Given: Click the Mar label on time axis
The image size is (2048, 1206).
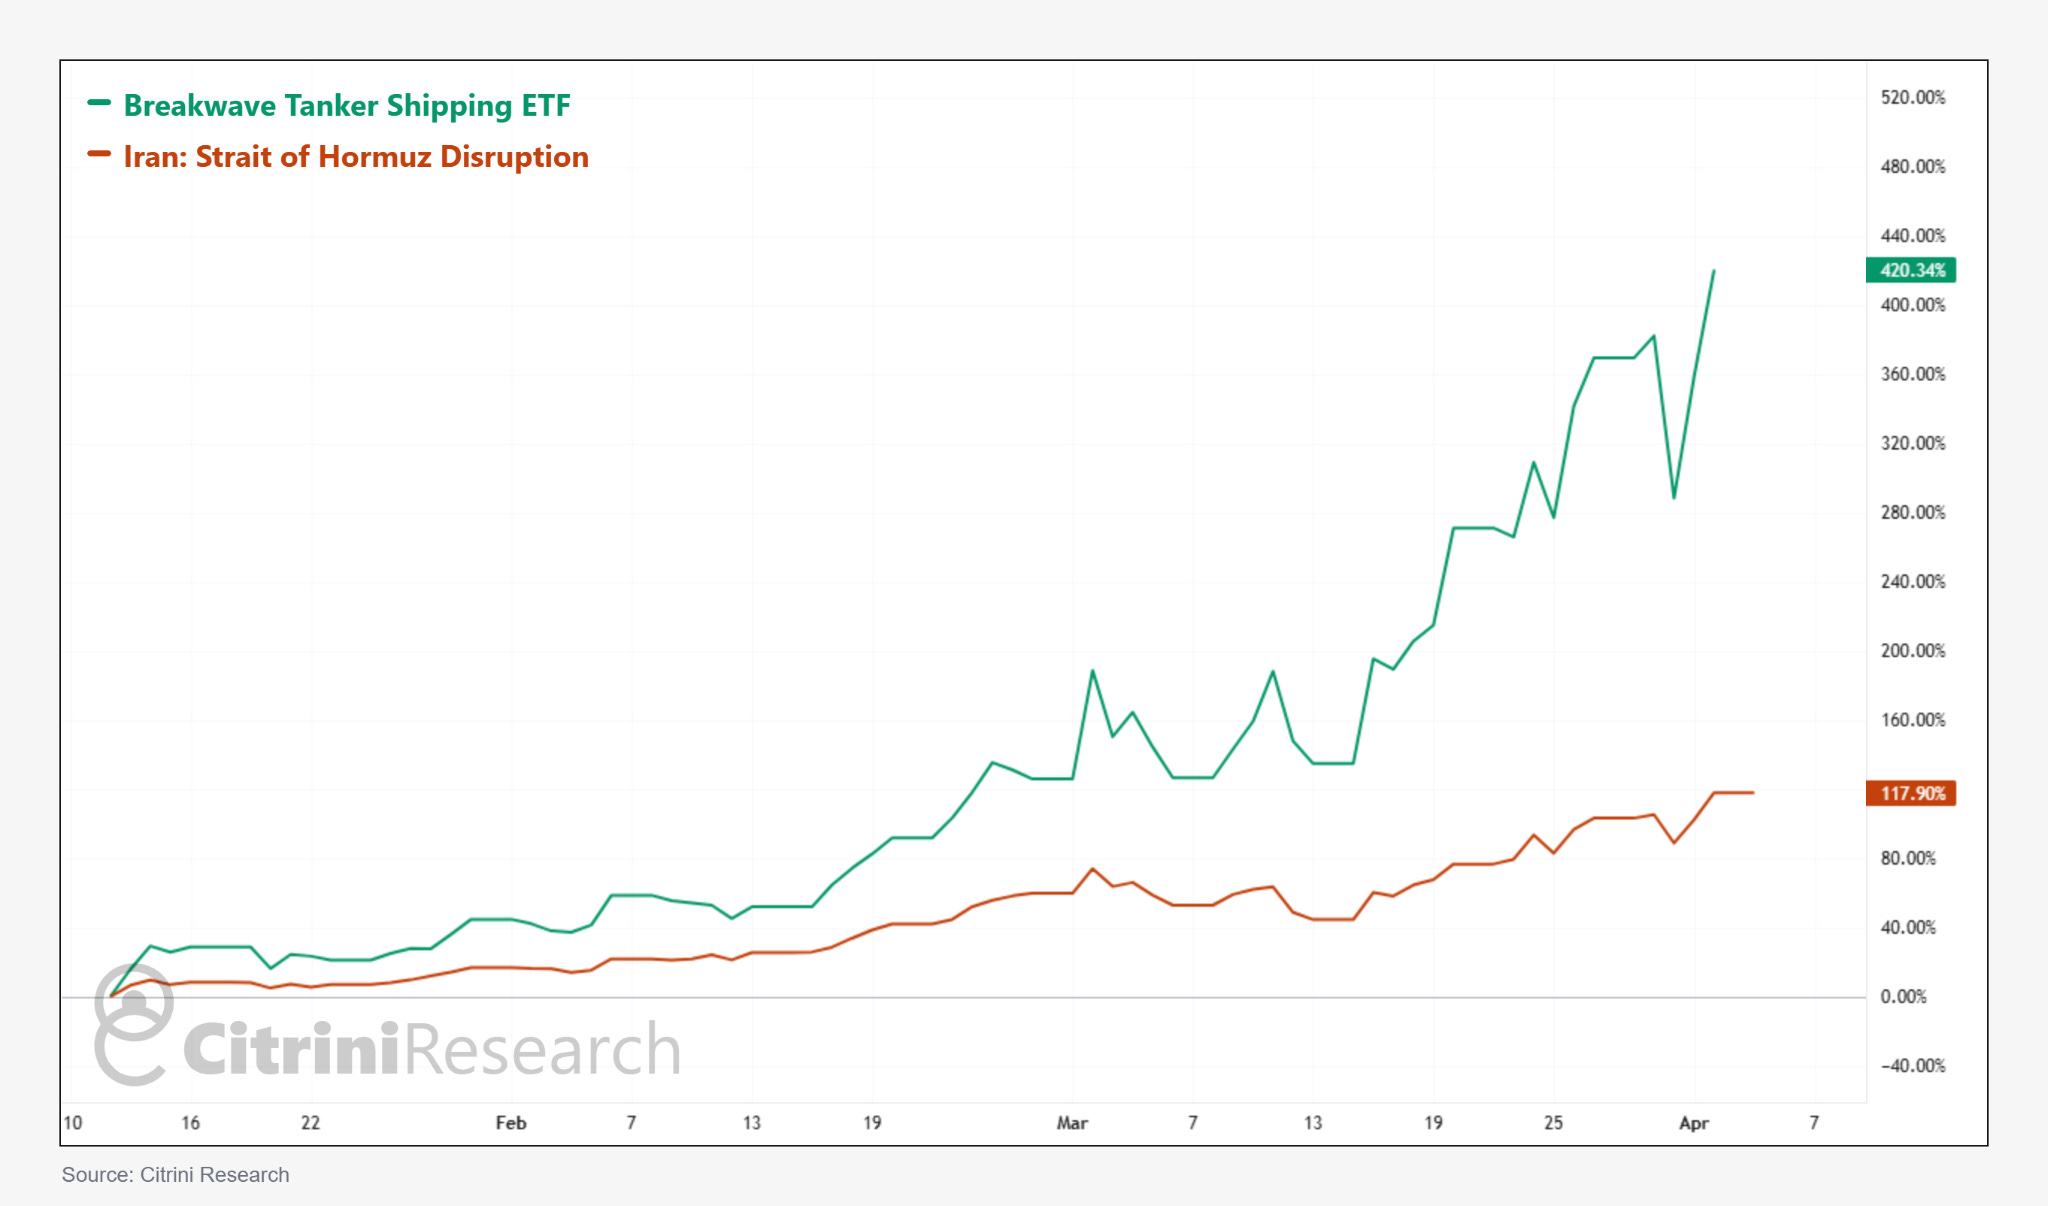Looking at the screenshot, I should pos(1072,1123).
